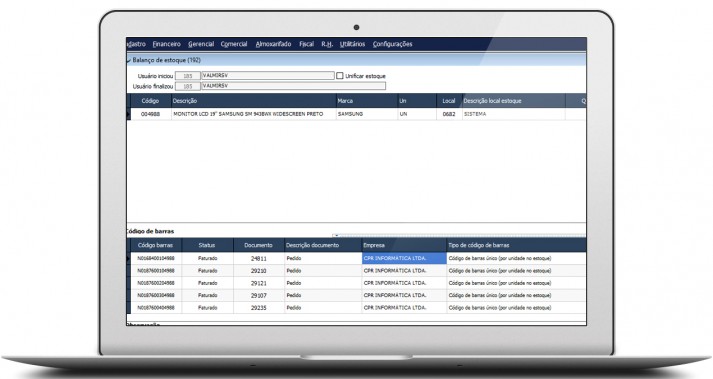Screen dimensions: 713x379
Task: Click the Código barras column header
Action: (x=156, y=245)
